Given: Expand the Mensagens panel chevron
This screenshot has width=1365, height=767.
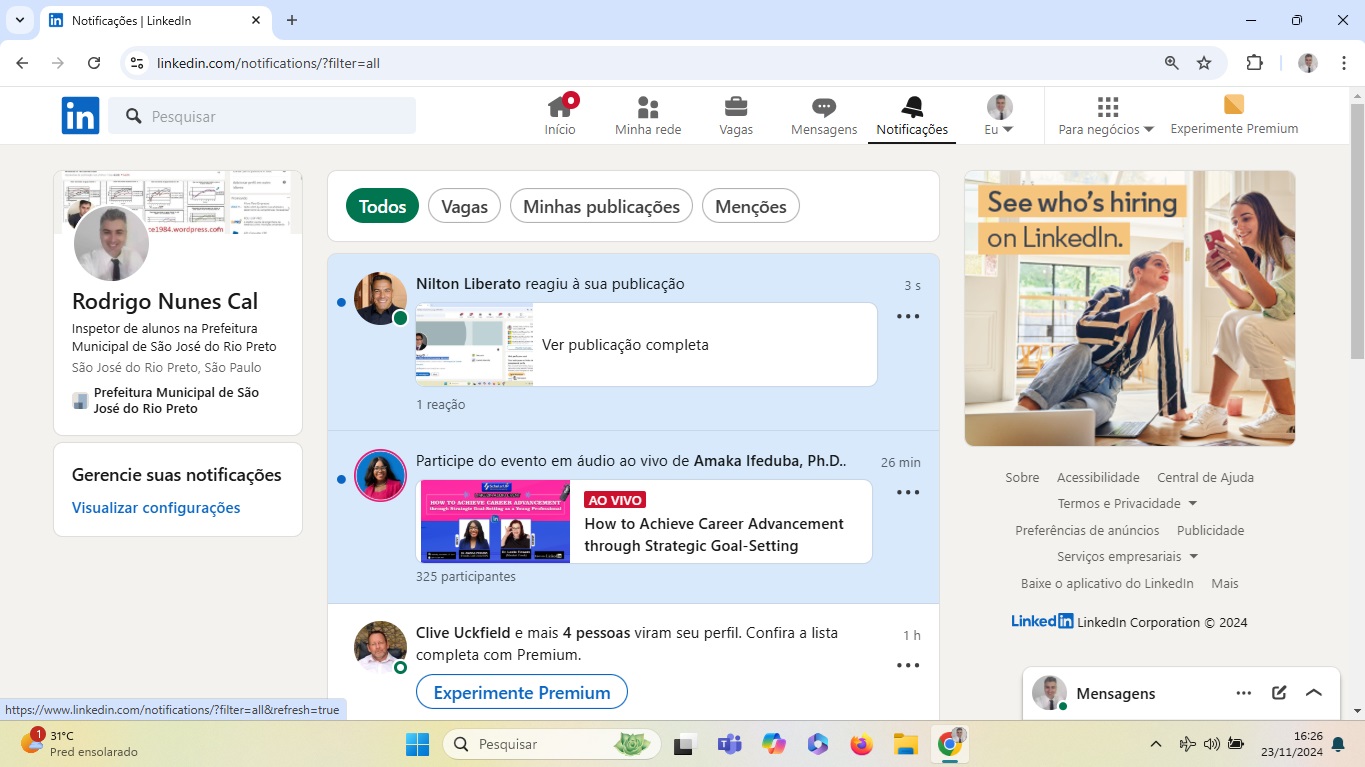Looking at the screenshot, I should click(1314, 693).
